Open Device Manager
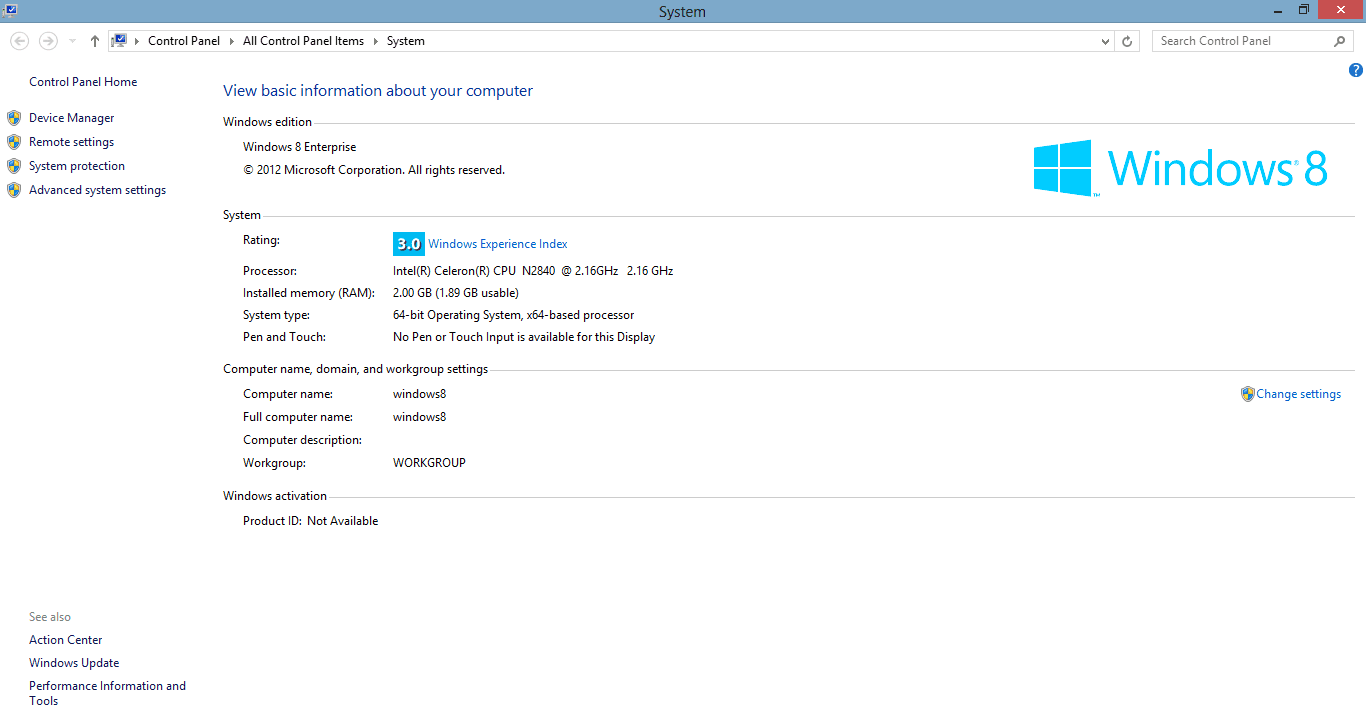This screenshot has height=728, width=1366. point(72,118)
